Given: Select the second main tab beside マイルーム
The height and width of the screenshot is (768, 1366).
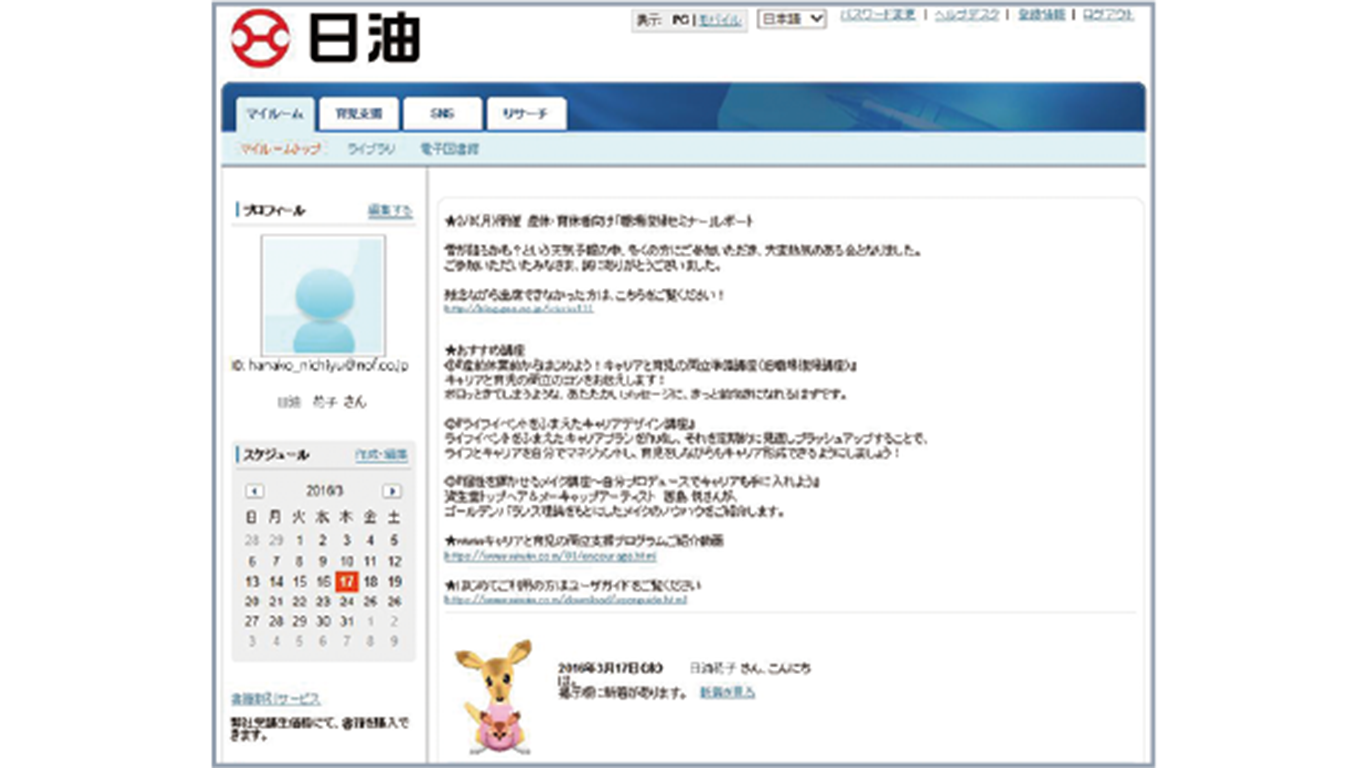Looking at the screenshot, I should [x=358, y=114].
